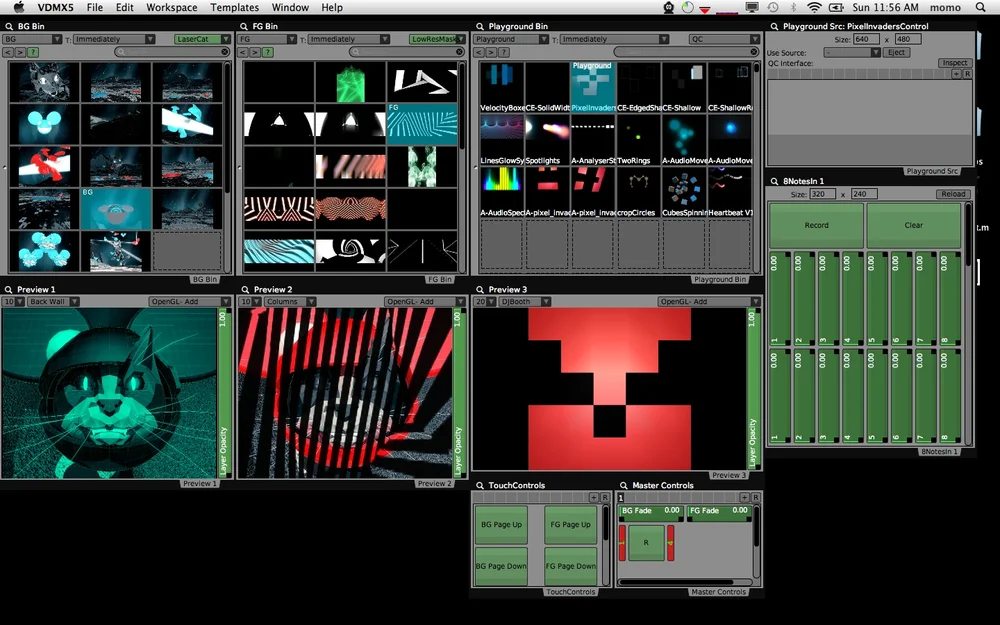Click the magnifier icon beside BG Bin title

9,26
